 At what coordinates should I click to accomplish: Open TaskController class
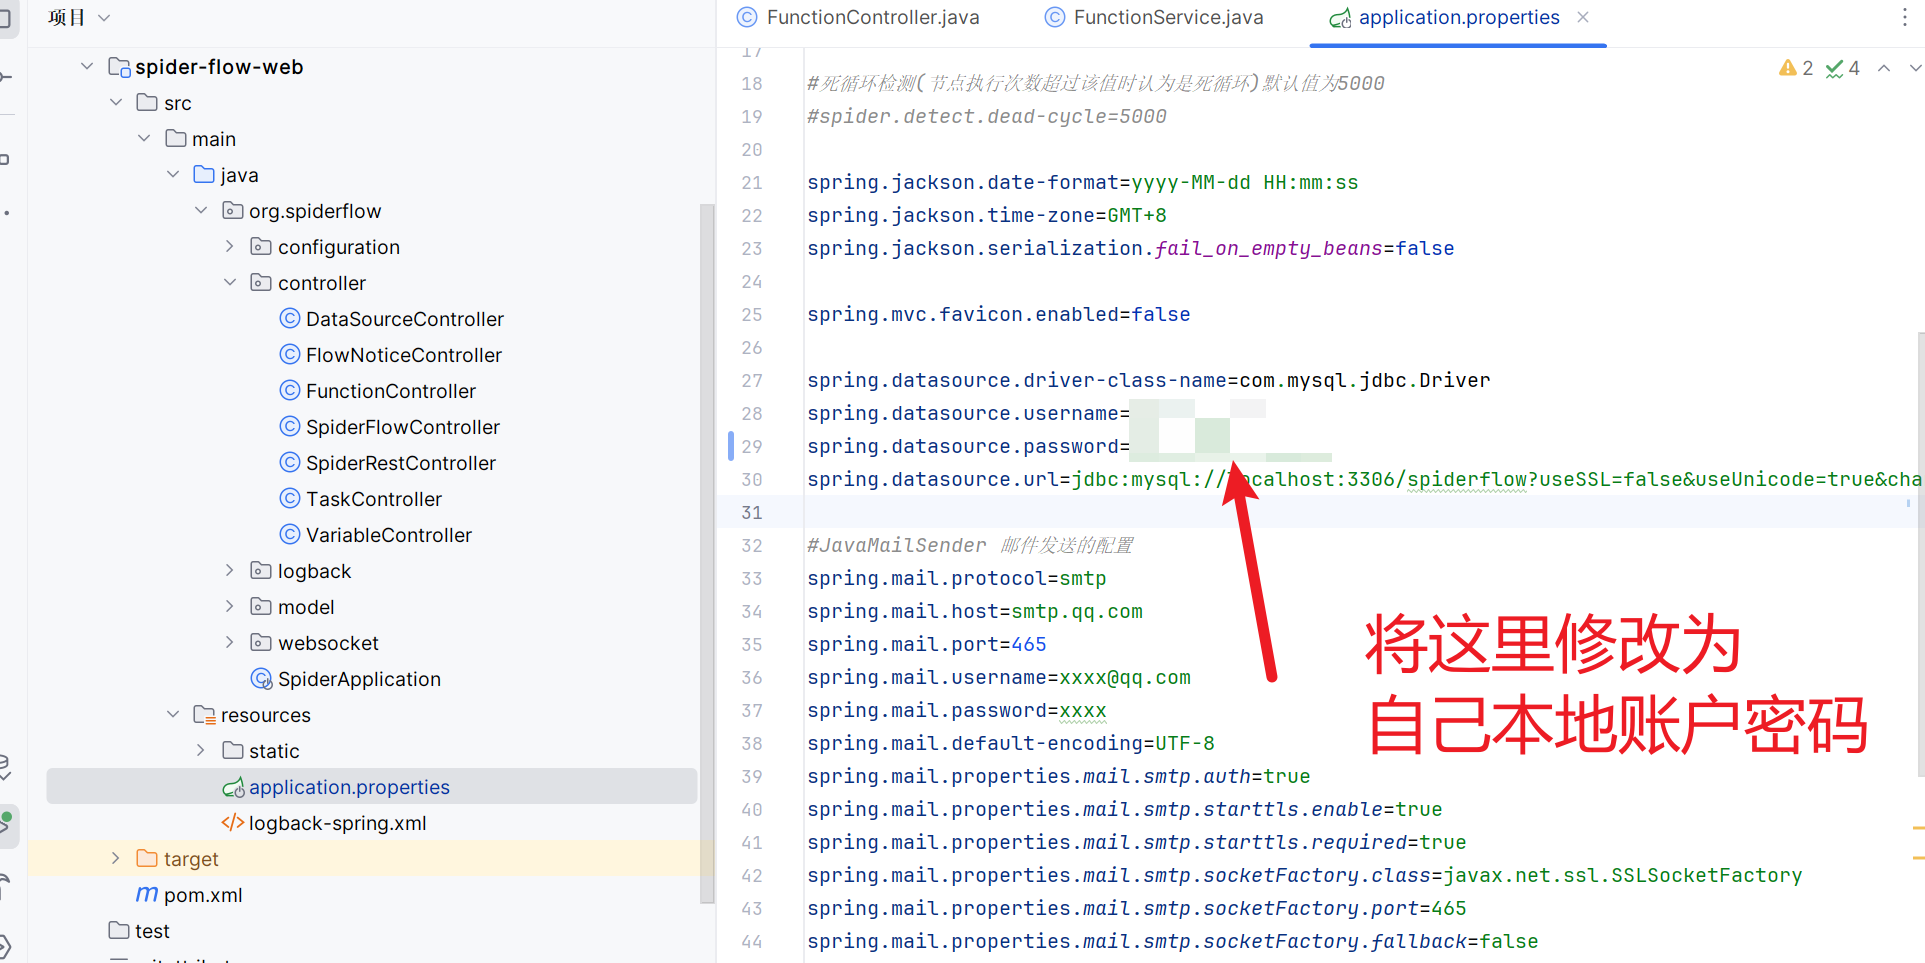click(x=373, y=499)
